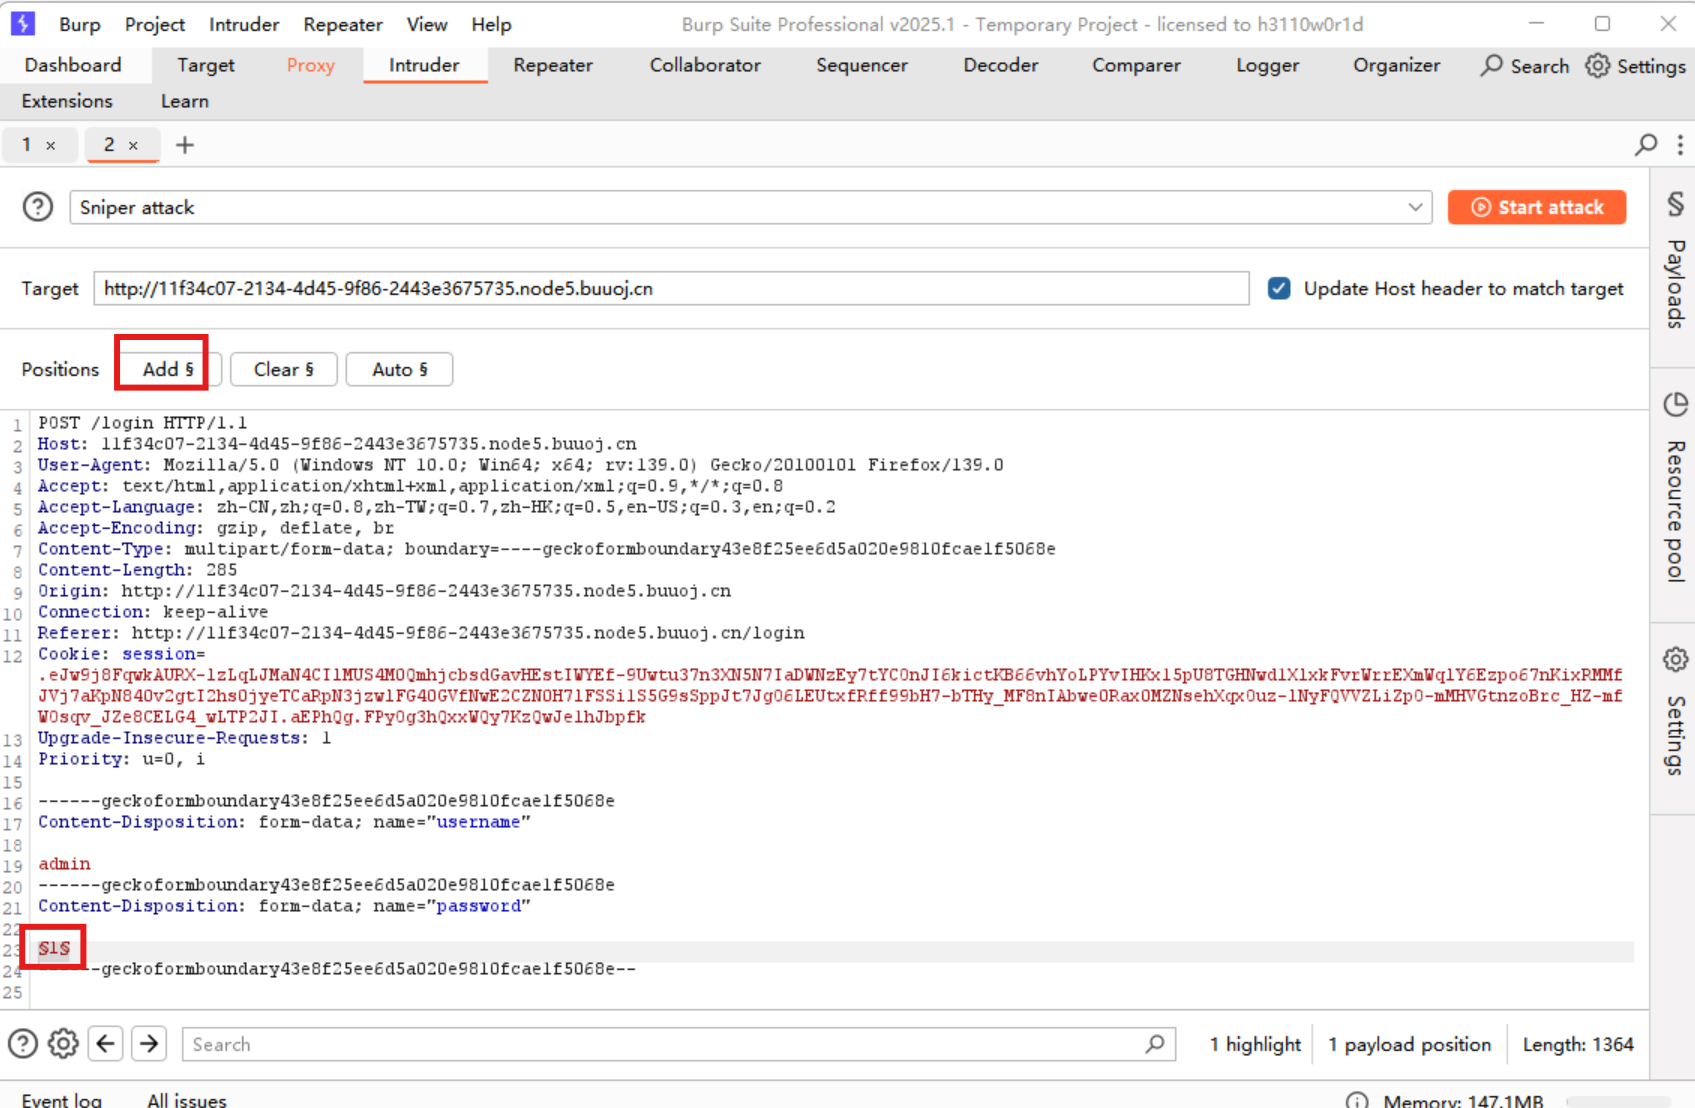Click the Upgrade-Insecure-Requests header line
The height and width of the screenshot is (1108, 1695).
[x=184, y=738]
